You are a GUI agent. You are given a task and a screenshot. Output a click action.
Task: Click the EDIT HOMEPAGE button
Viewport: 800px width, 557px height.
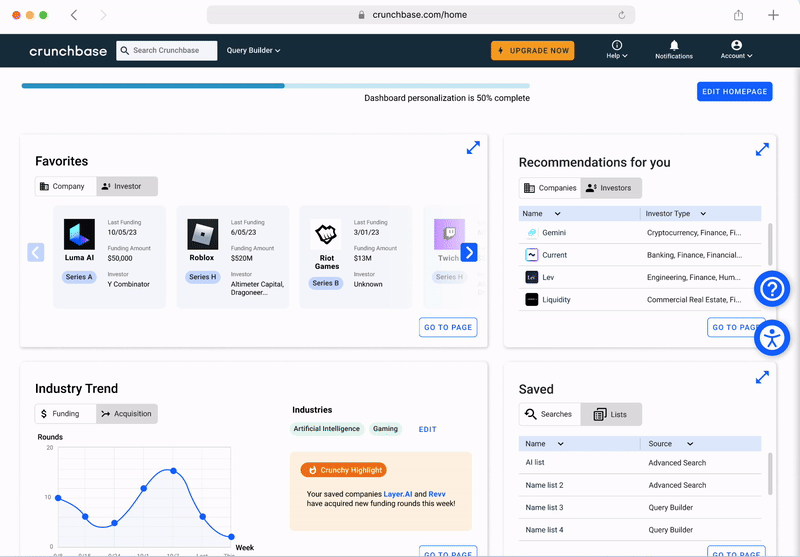click(735, 91)
